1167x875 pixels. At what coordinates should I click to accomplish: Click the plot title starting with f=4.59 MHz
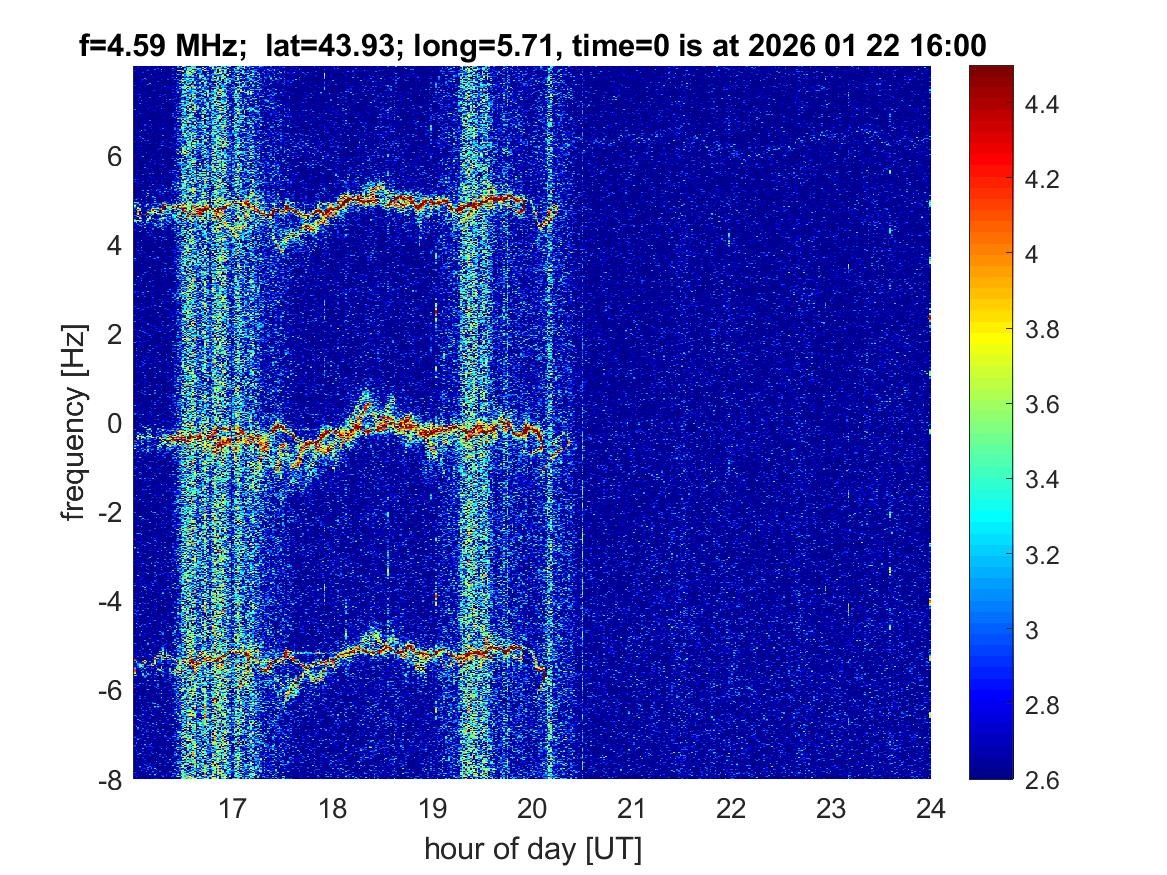tap(533, 46)
